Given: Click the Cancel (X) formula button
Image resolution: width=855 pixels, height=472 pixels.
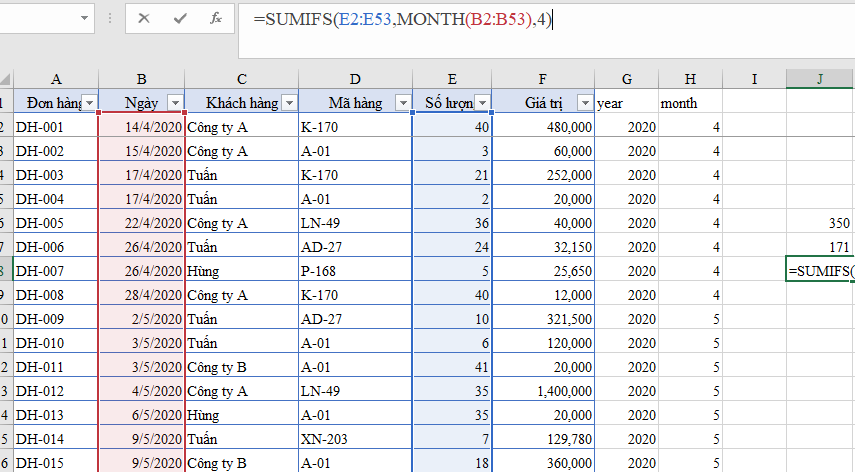Looking at the screenshot, I should (x=144, y=18).
